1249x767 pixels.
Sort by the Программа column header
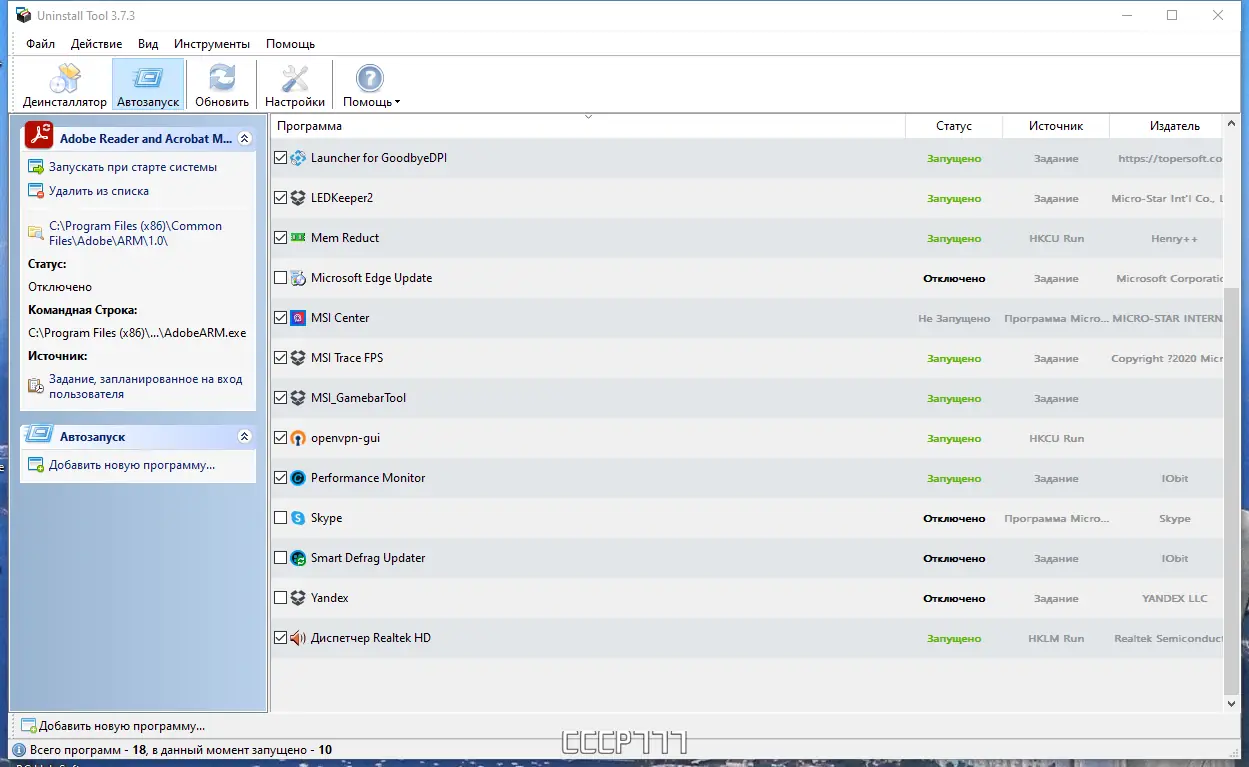[x=588, y=126]
